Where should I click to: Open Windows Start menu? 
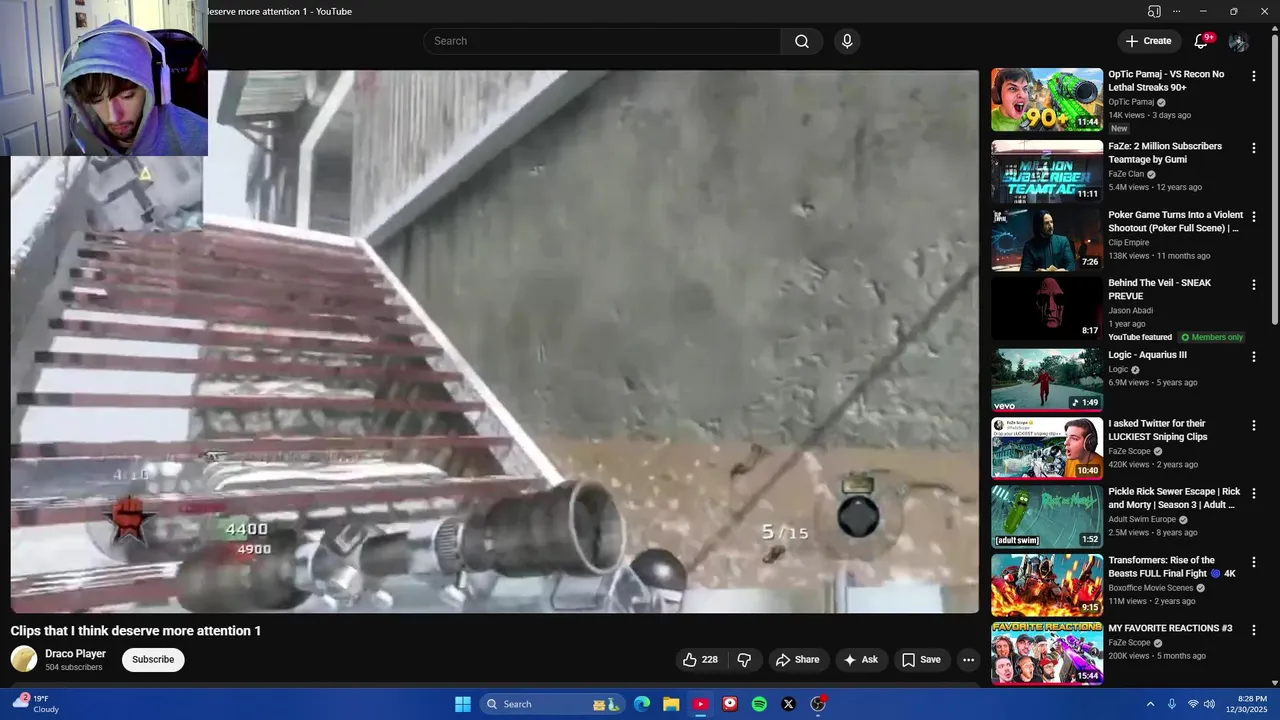pos(463,704)
